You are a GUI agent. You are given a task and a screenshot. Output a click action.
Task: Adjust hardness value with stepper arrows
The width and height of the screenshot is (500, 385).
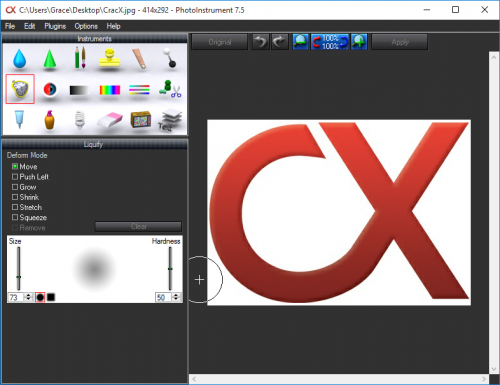click(x=176, y=297)
